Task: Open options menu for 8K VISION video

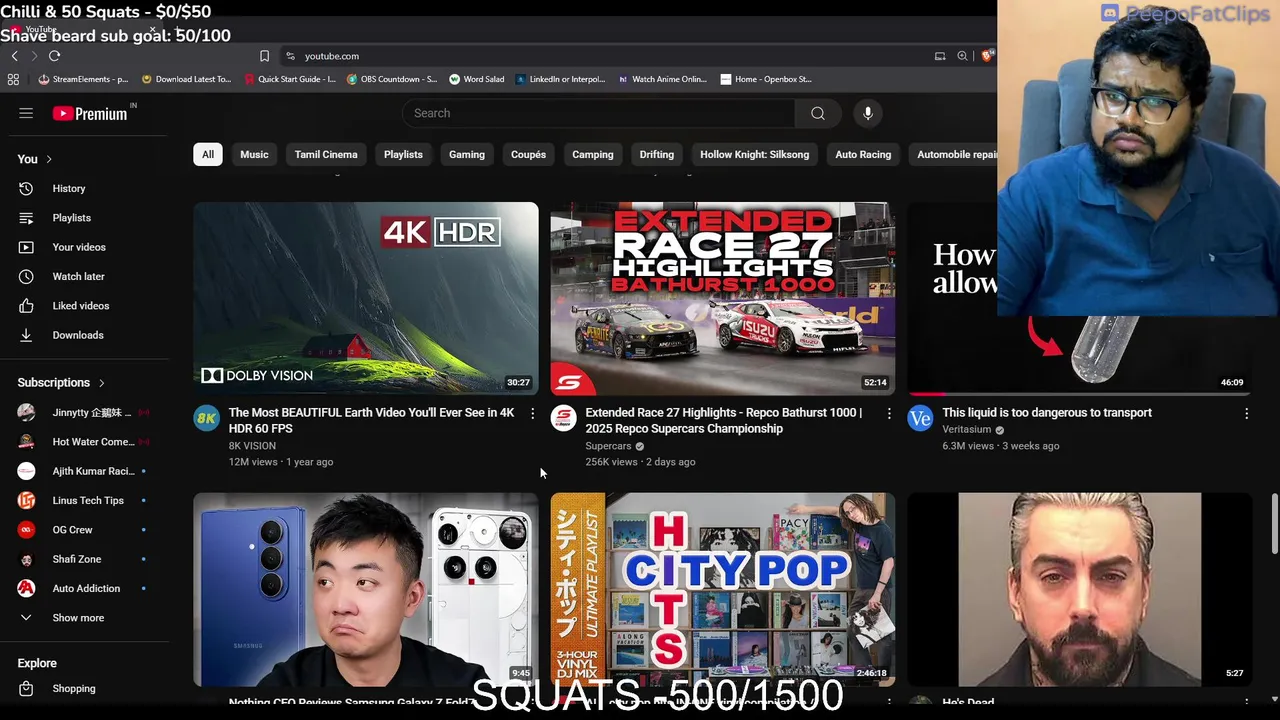Action: [532, 413]
